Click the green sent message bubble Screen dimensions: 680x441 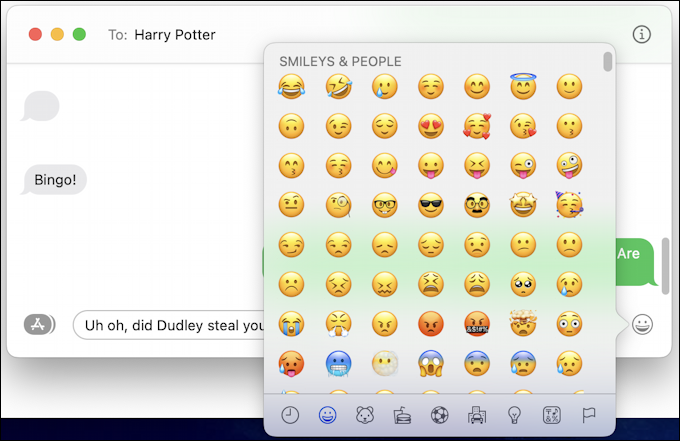(x=637, y=262)
